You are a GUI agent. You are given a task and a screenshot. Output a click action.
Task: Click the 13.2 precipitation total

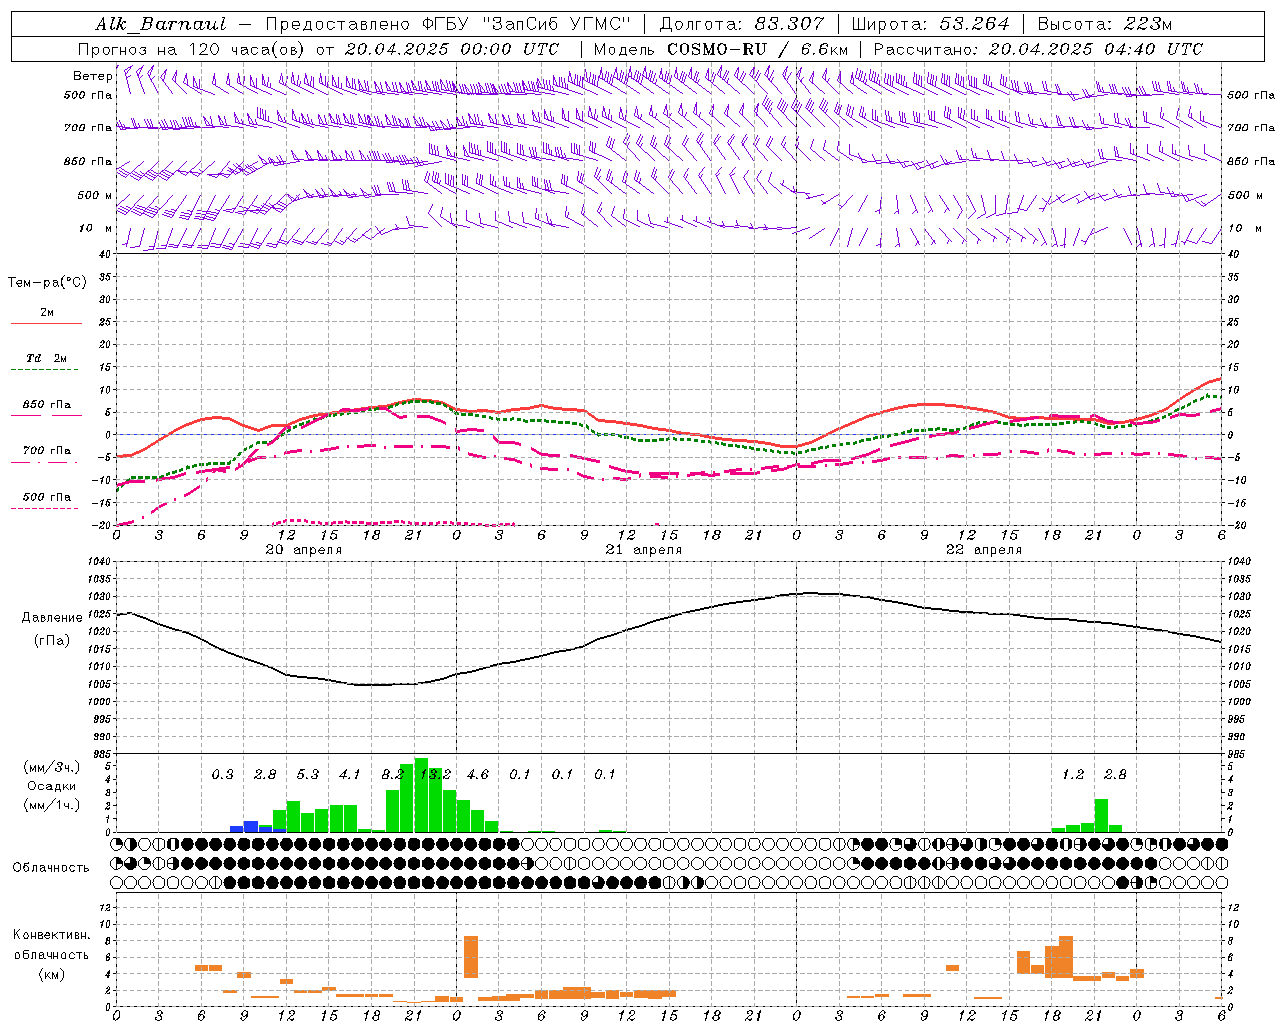click(x=435, y=774)
